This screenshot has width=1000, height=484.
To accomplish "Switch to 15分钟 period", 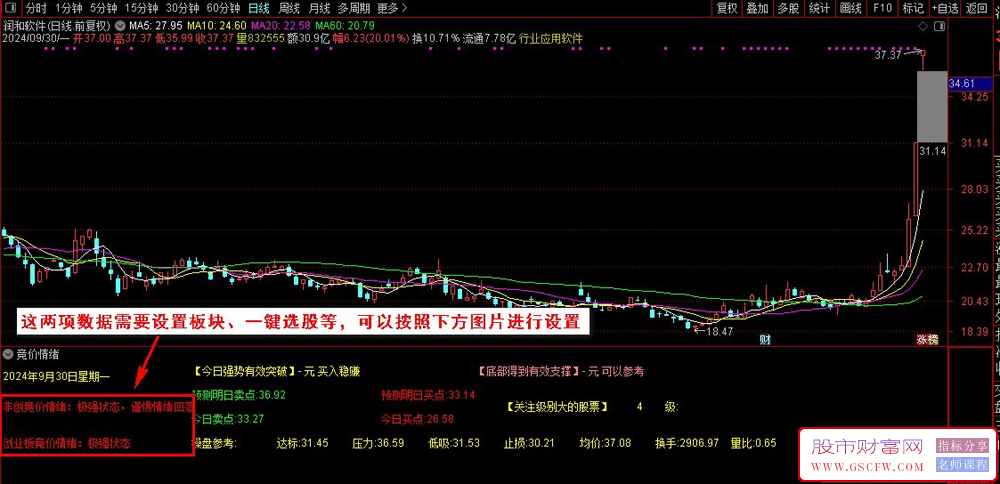I will pos(141,8).
